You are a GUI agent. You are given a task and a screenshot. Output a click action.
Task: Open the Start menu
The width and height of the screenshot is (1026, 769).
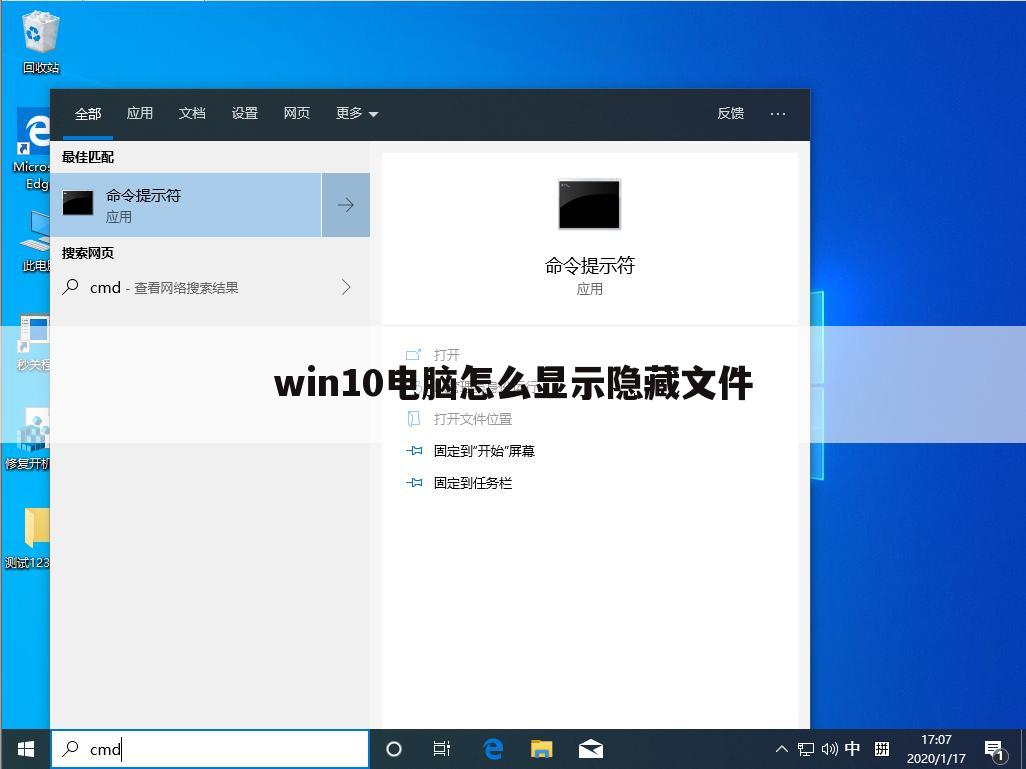coord(24,748)
